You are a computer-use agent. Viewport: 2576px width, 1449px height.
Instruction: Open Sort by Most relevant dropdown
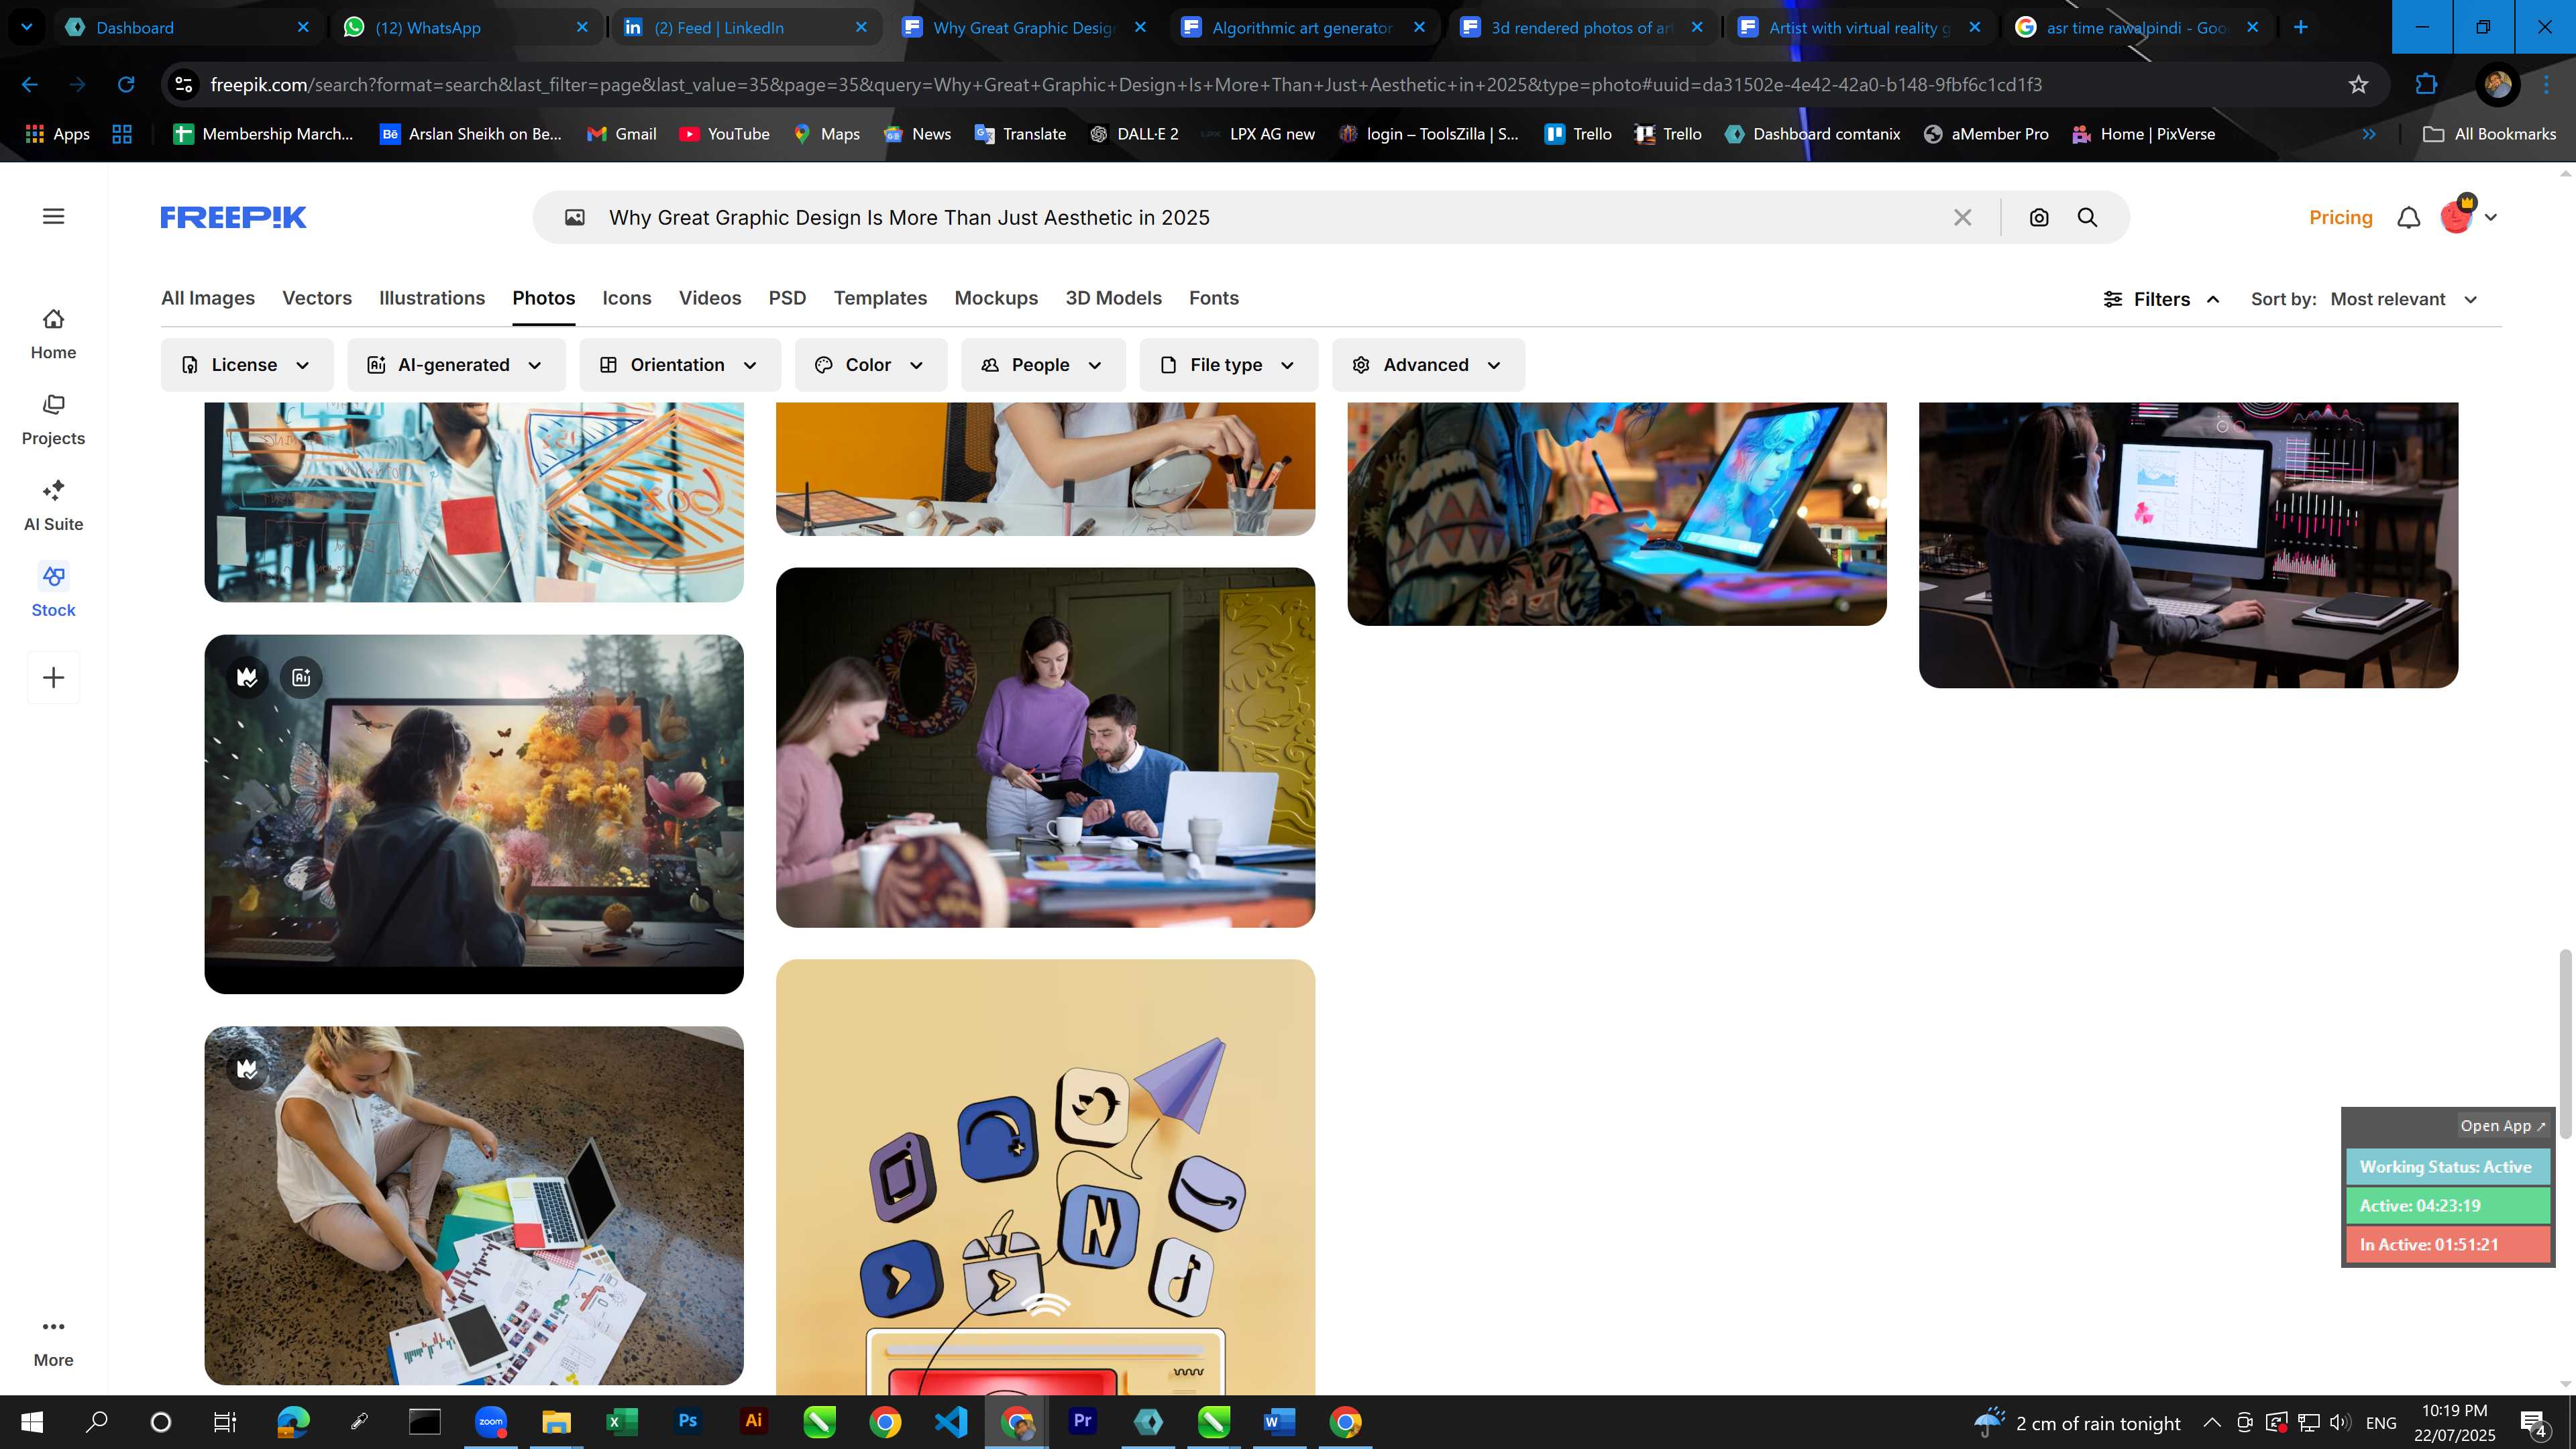click(x=2404, y=299)
